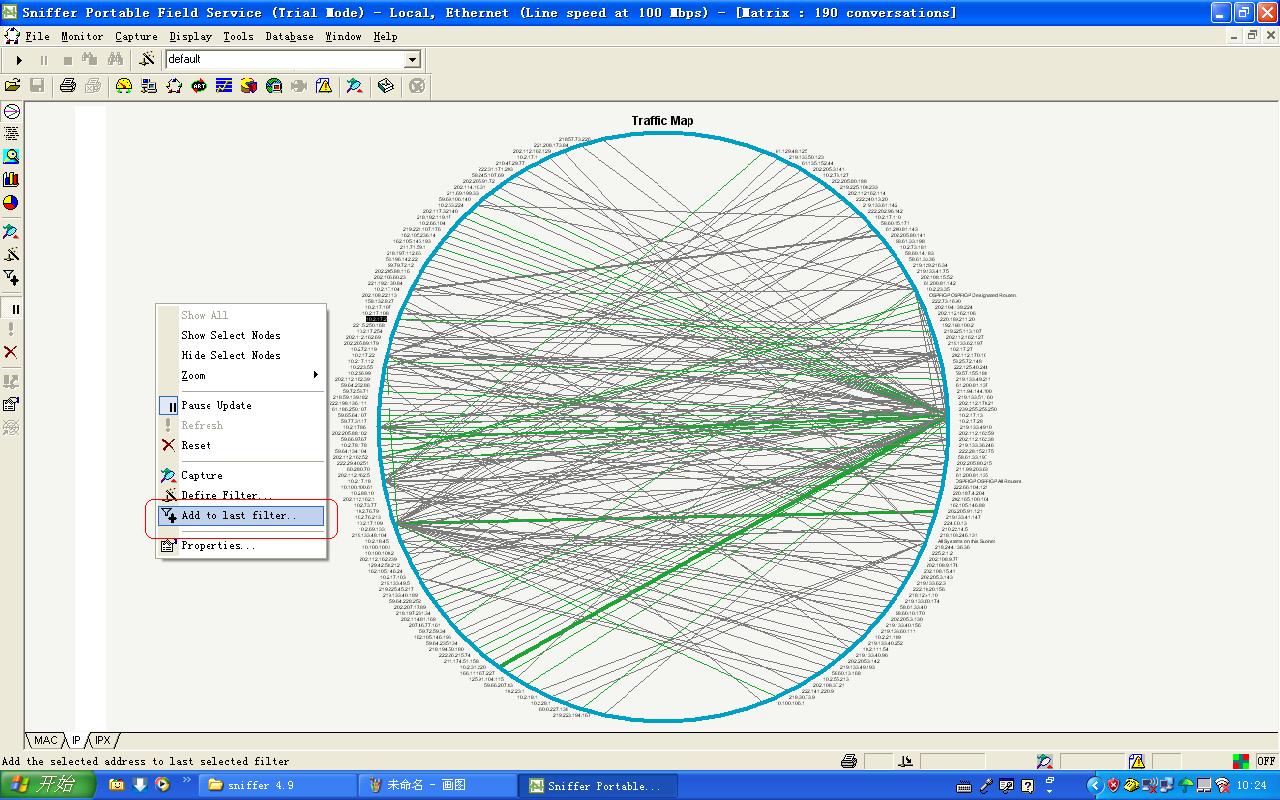Click the OFF indicator in status bar
The image size is (1280, 800).
point(1266,761)
